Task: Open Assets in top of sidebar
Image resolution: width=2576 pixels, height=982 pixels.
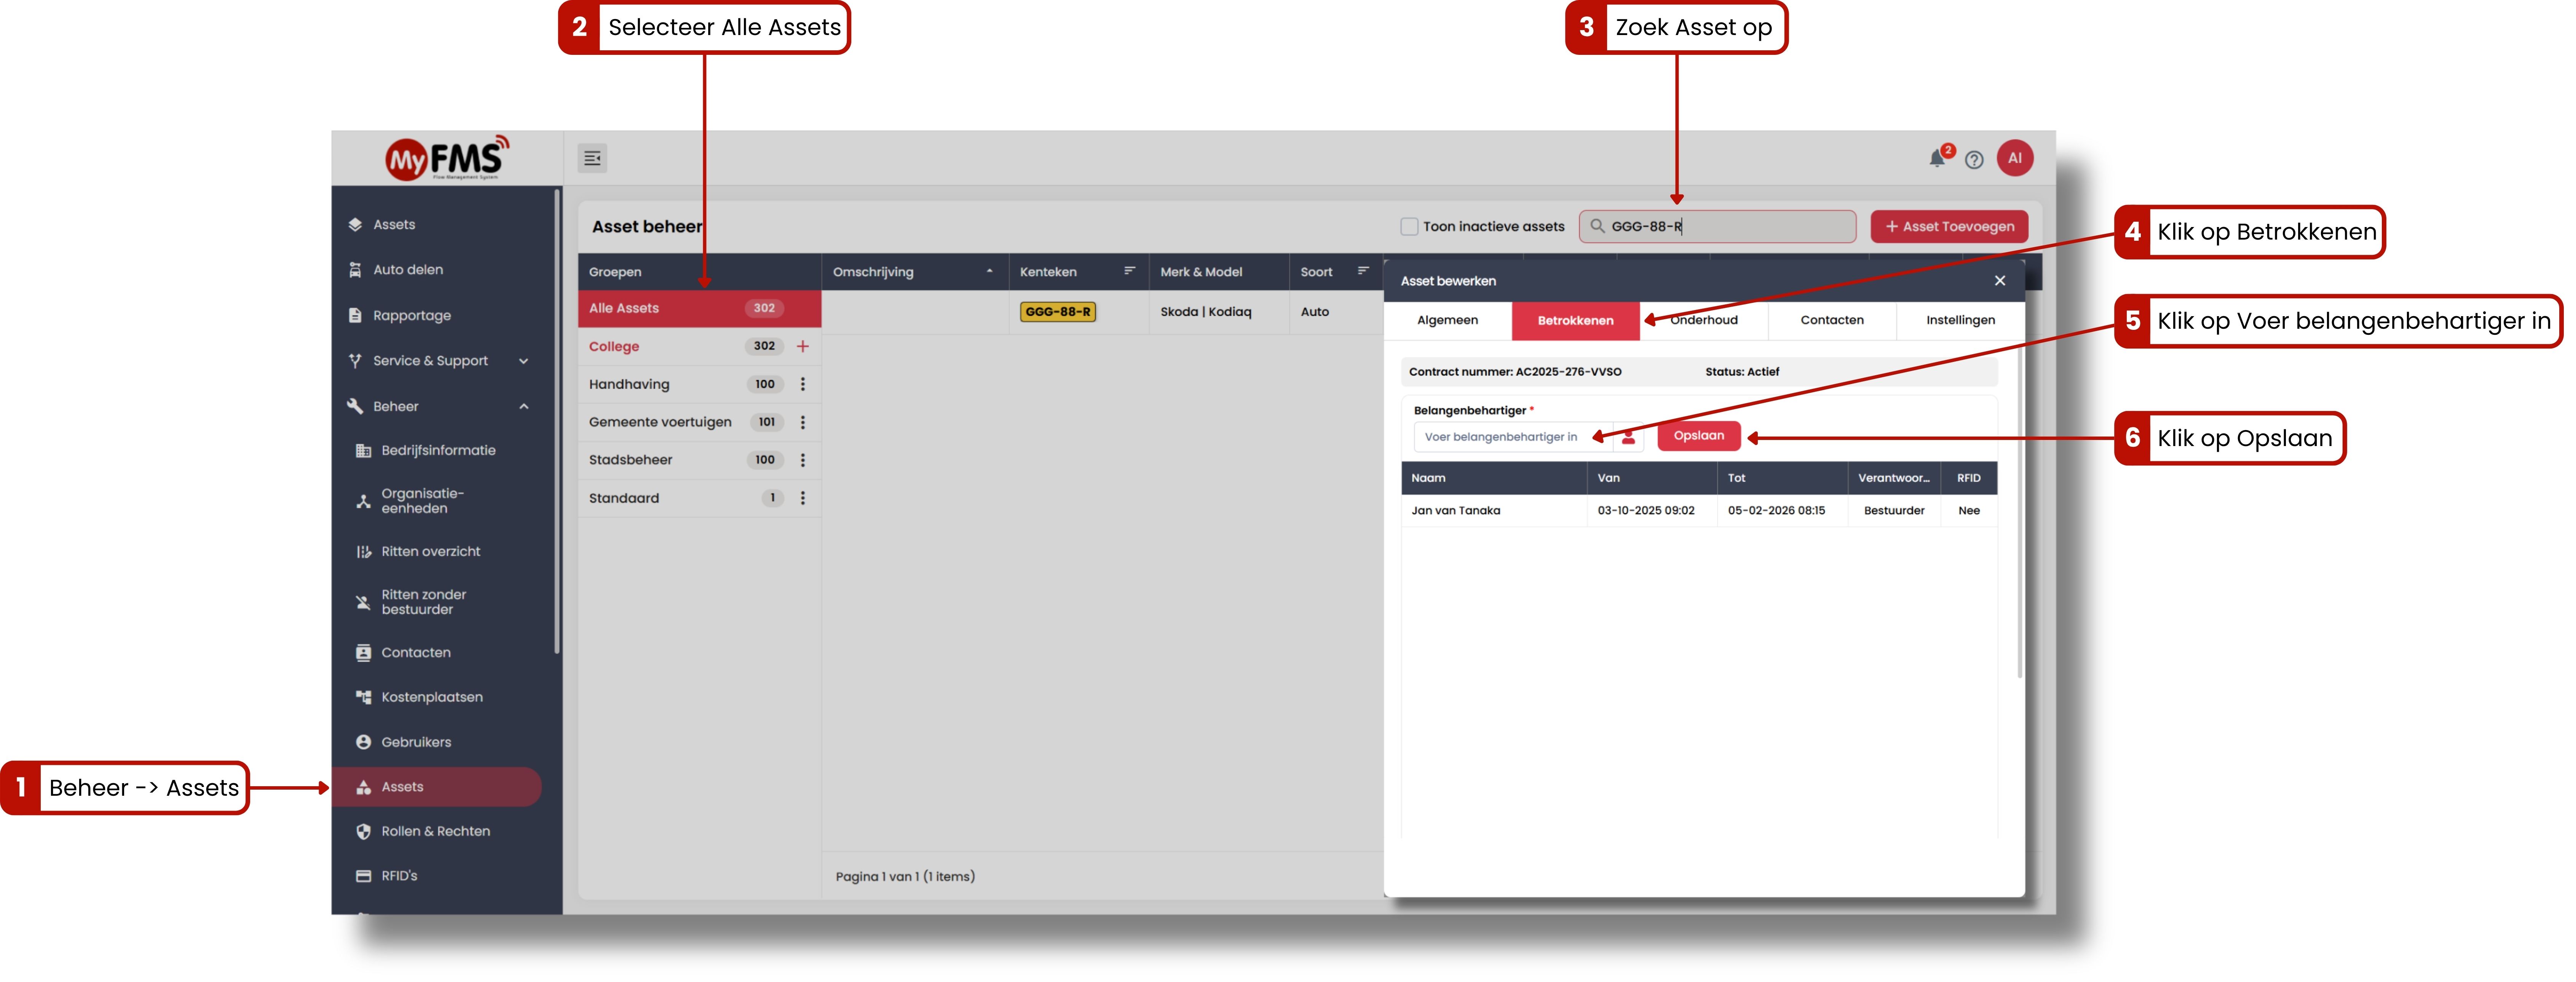Action: (394, 225)
